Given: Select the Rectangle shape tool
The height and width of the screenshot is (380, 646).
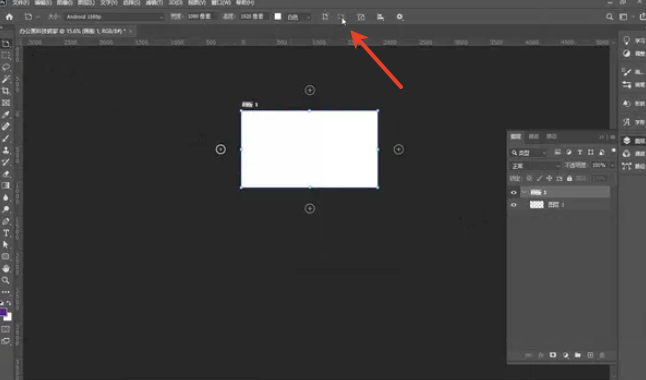Looking at the screenshot, I should [6, 256].
